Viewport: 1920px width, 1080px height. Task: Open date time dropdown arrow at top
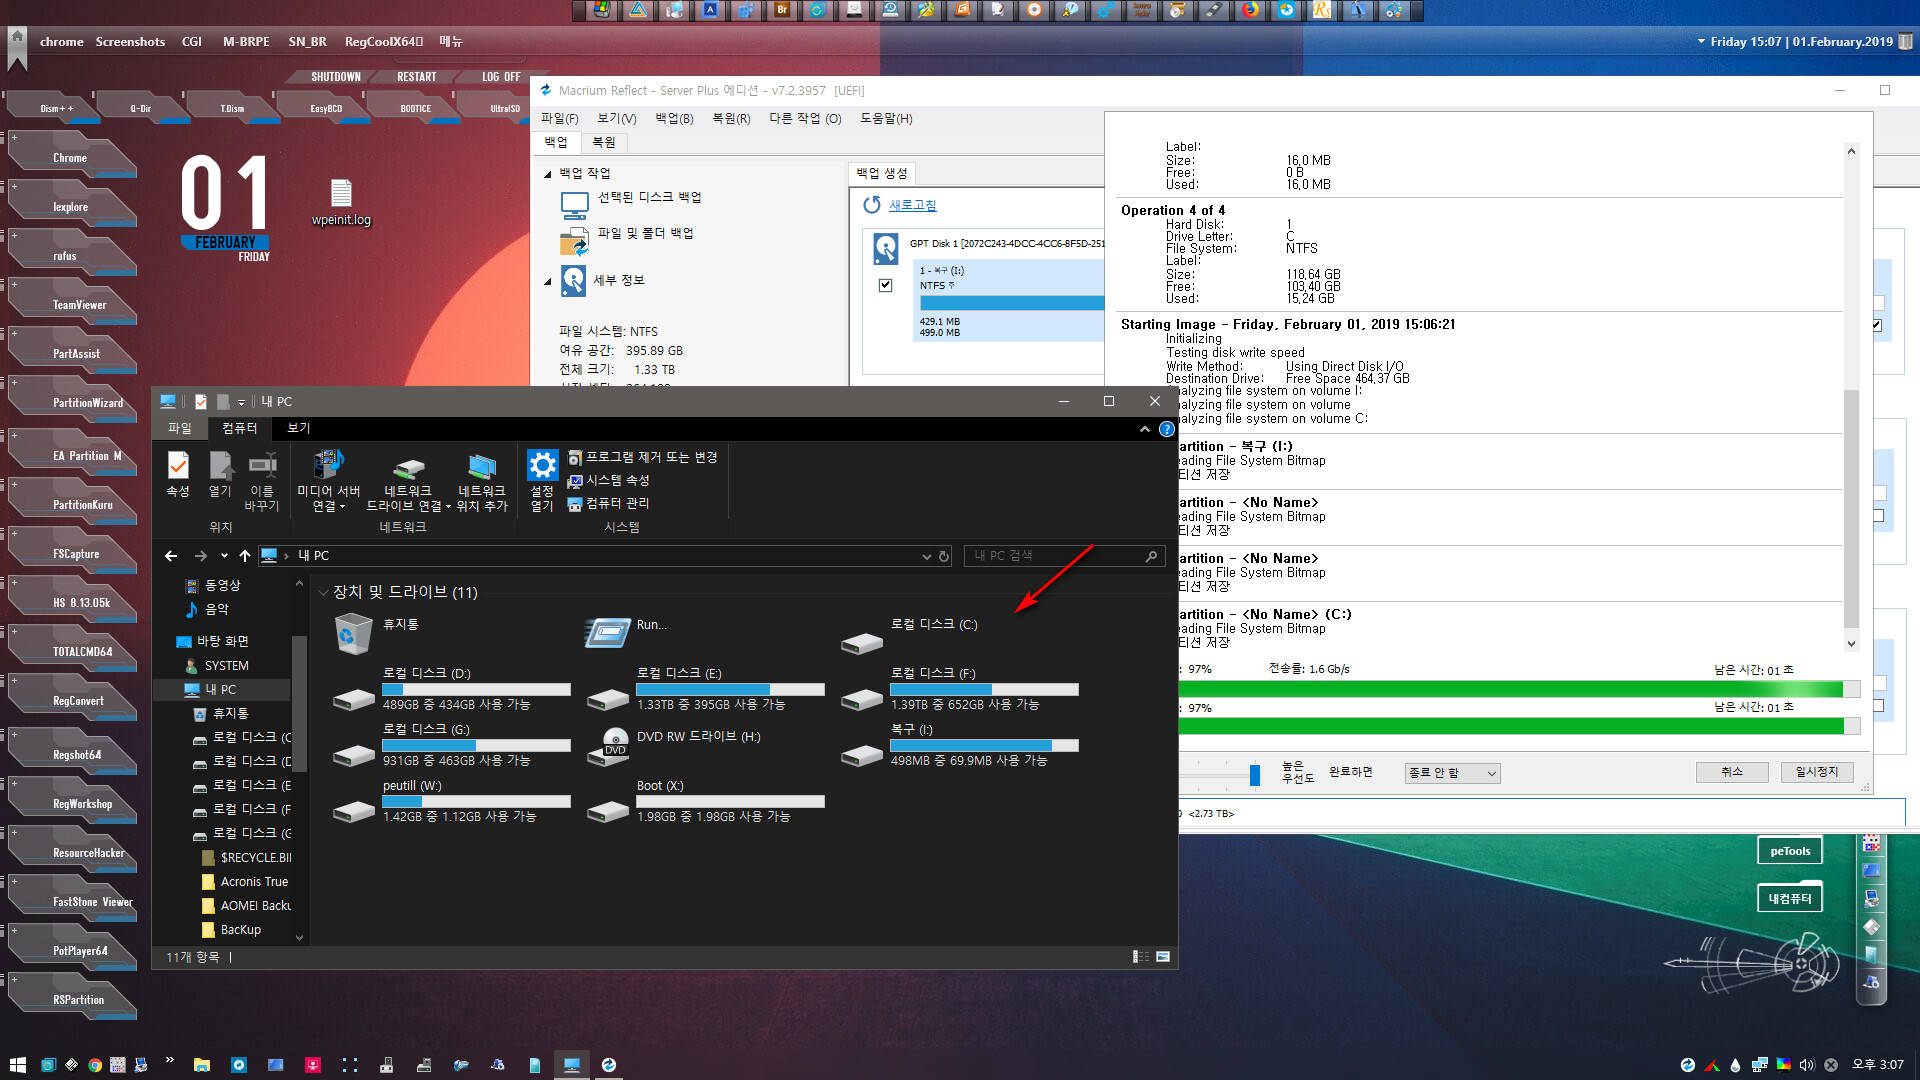1701,42
